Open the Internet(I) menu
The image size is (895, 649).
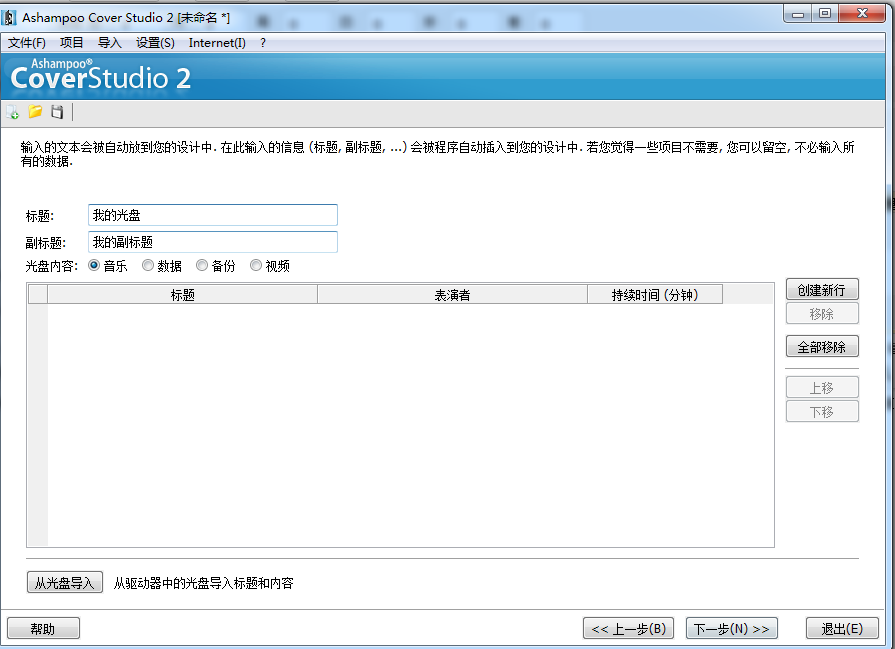[217, 43]
